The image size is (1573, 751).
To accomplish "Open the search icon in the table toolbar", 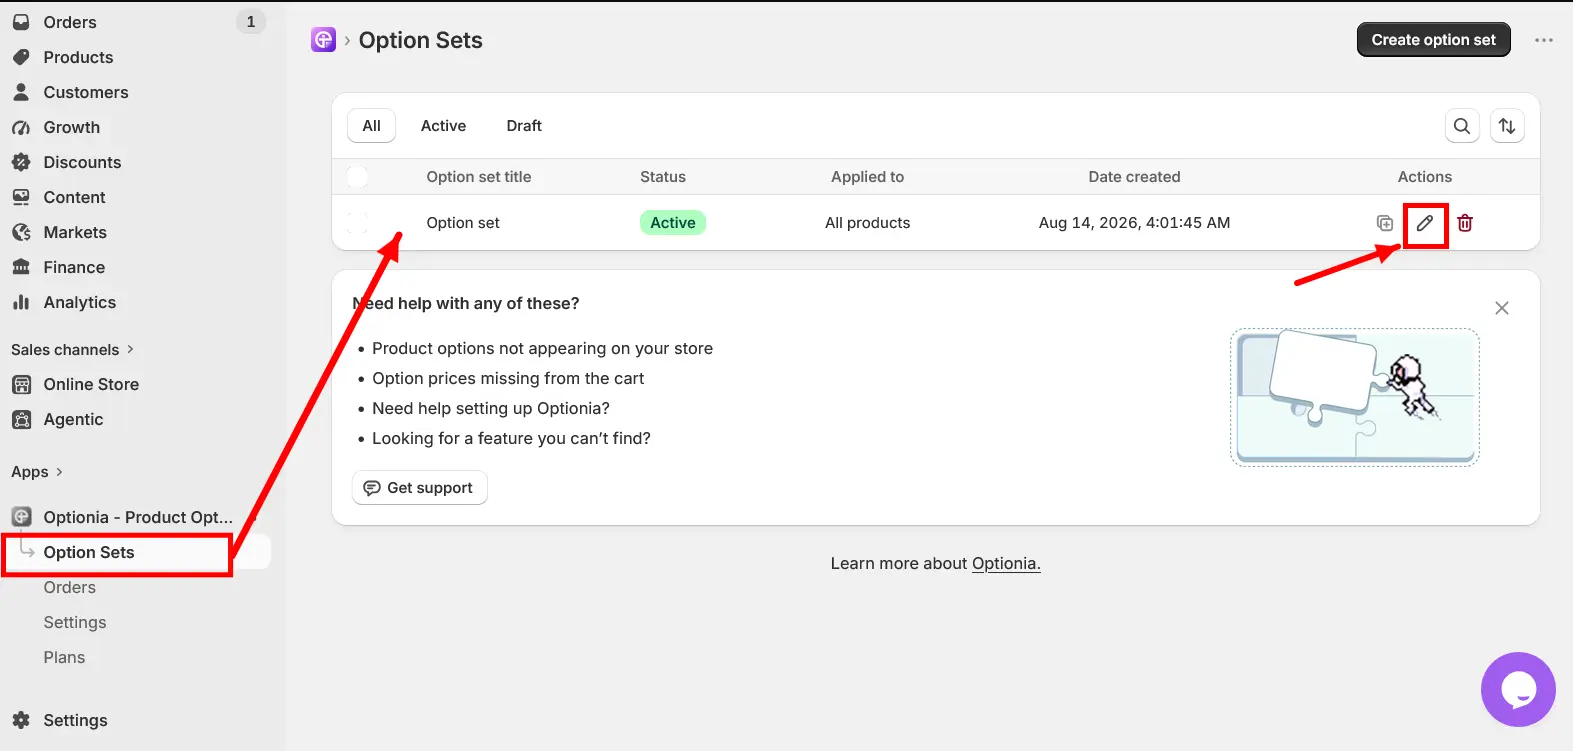I will tap(1462, 126).
